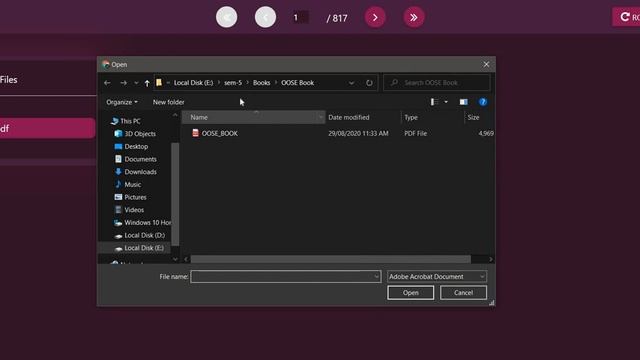Viewport: 640px width, 360px height.
Task: Click scroll right arrow of file list
Action: [491, 259]
